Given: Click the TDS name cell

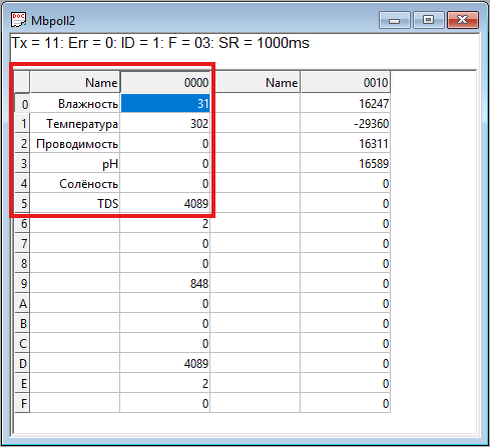Looking at the screenshot, I should 75,203.
